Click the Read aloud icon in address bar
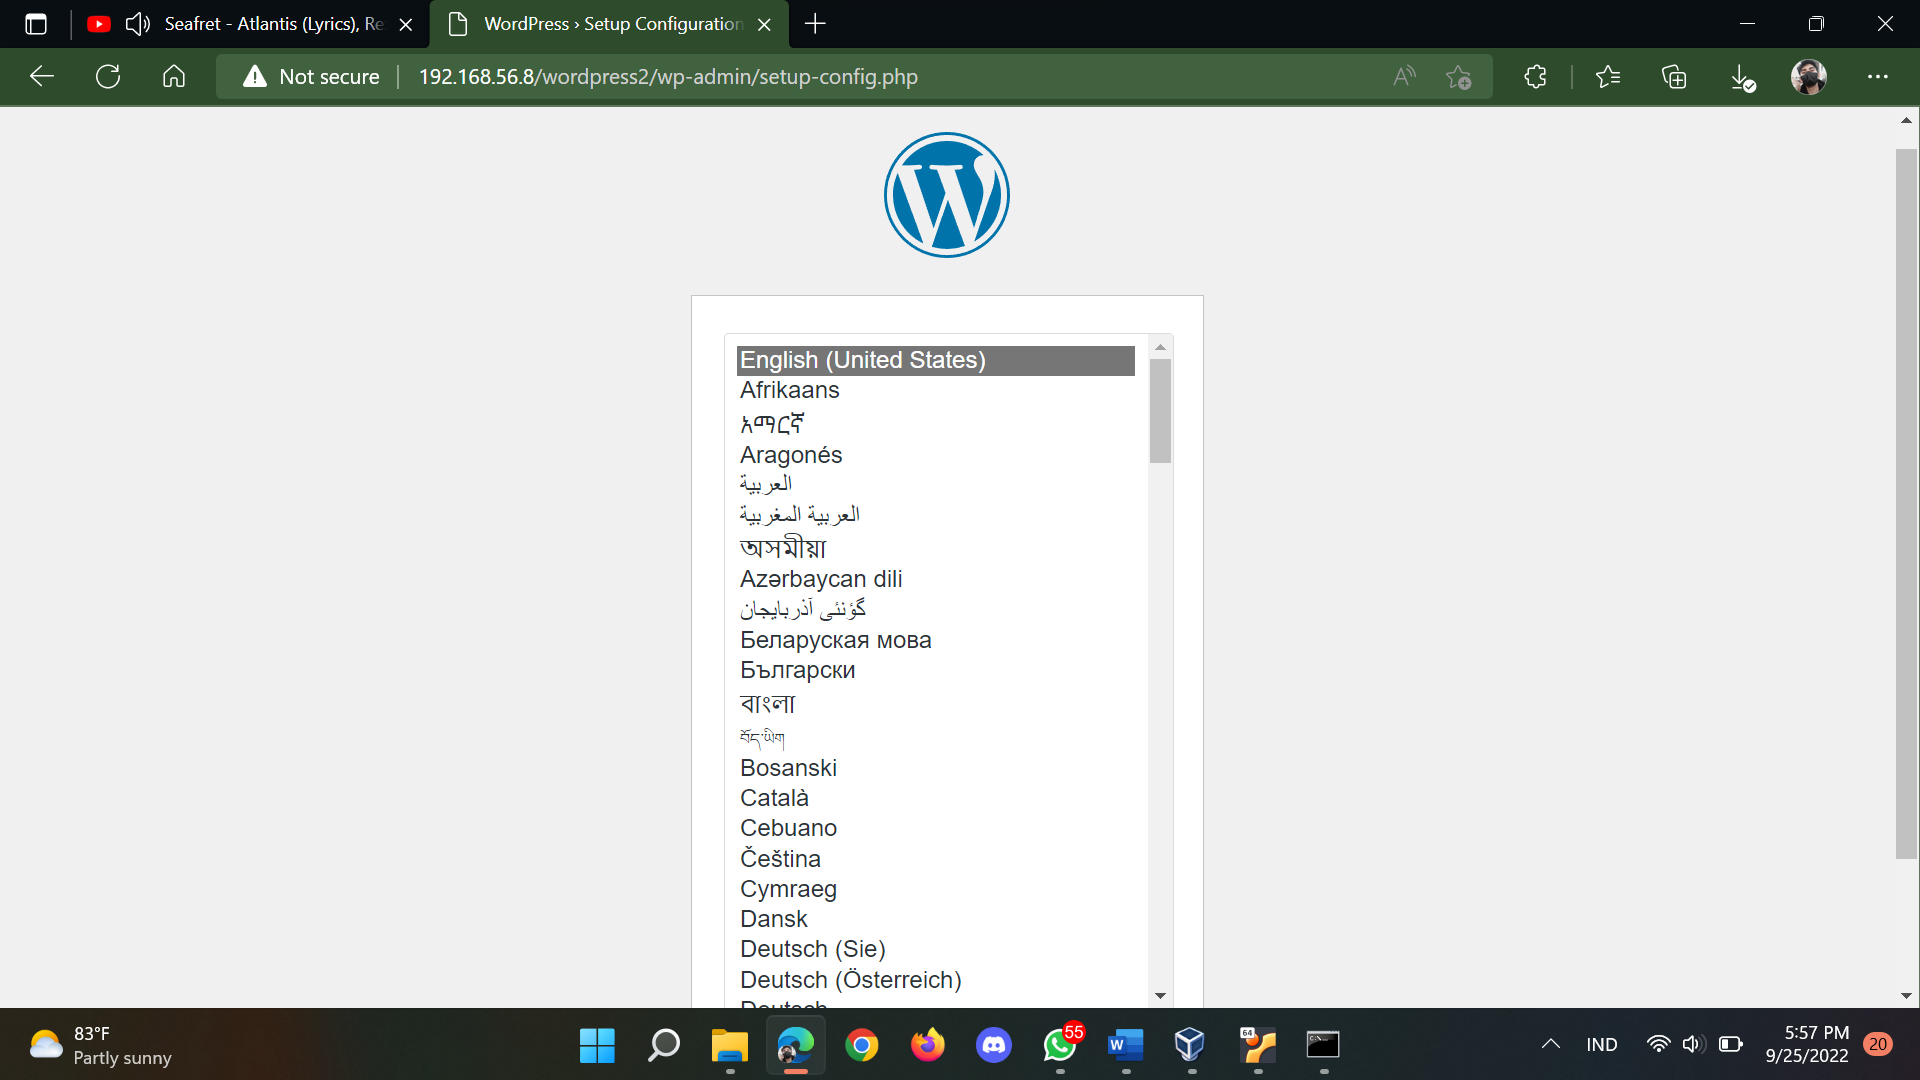This screenshot has height=1080, width=1920. [1404, 77]
